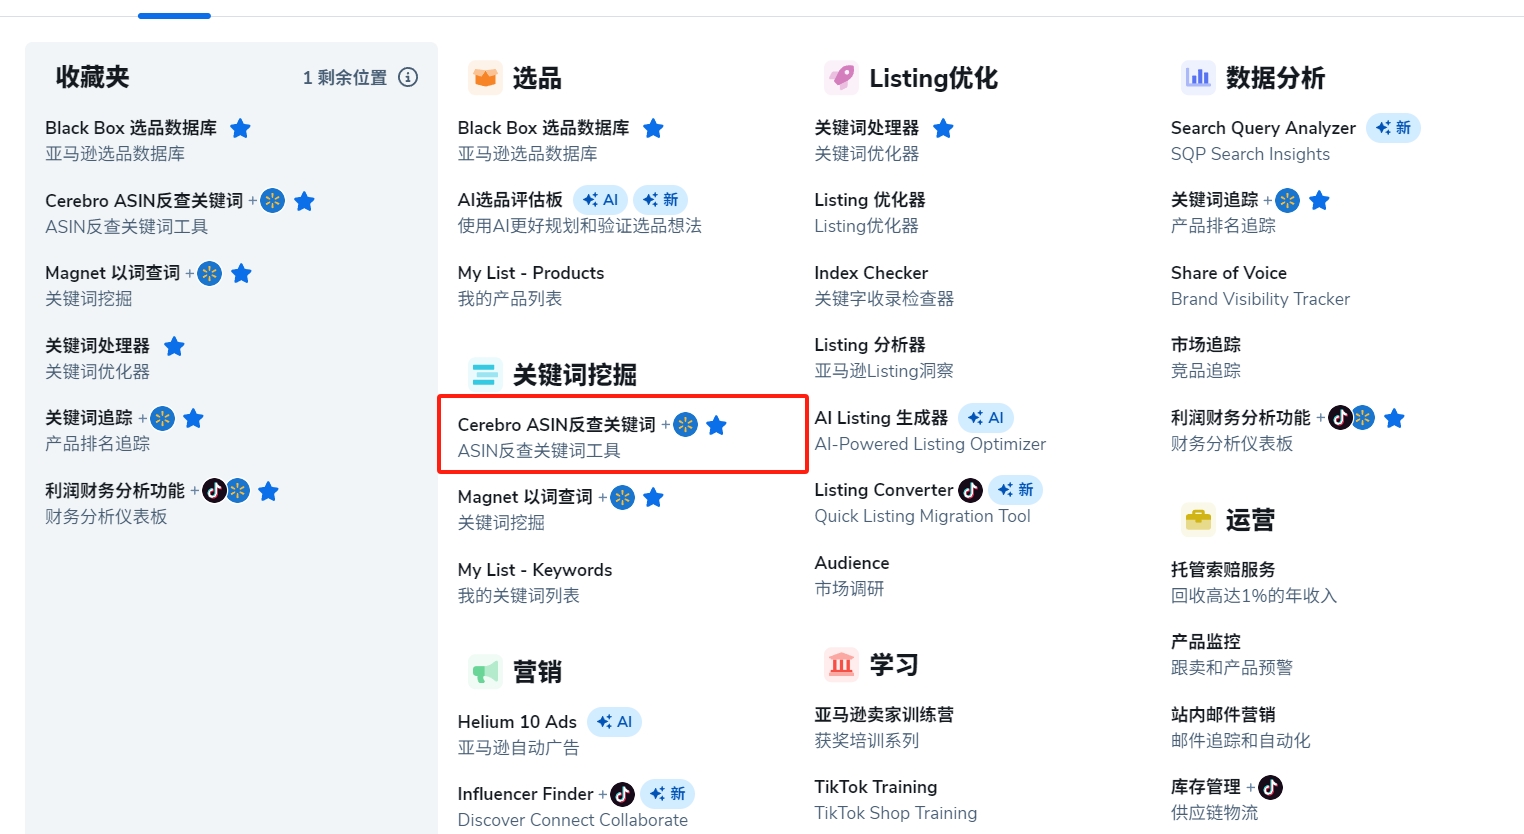Unfavorite Cerebro star in 收藏夹 panel
Viewport: 1524px width, 834px height.
click(305, 201)
